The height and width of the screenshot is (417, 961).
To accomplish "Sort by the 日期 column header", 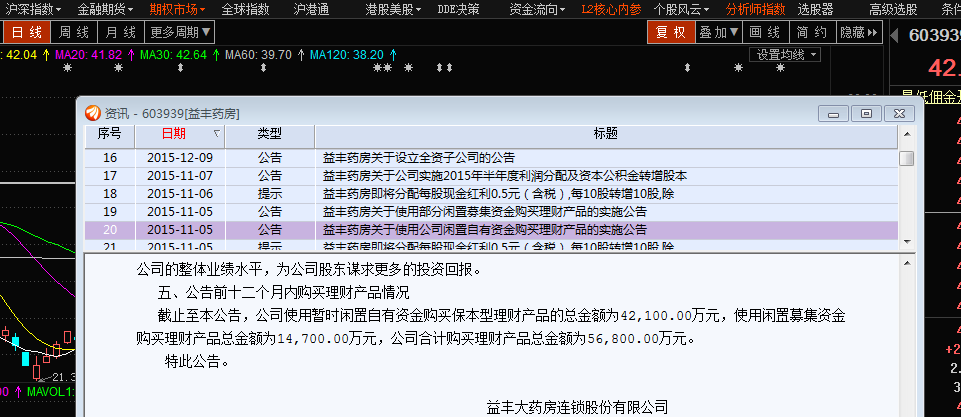I will pyautogui.click(x=180, y=136).
